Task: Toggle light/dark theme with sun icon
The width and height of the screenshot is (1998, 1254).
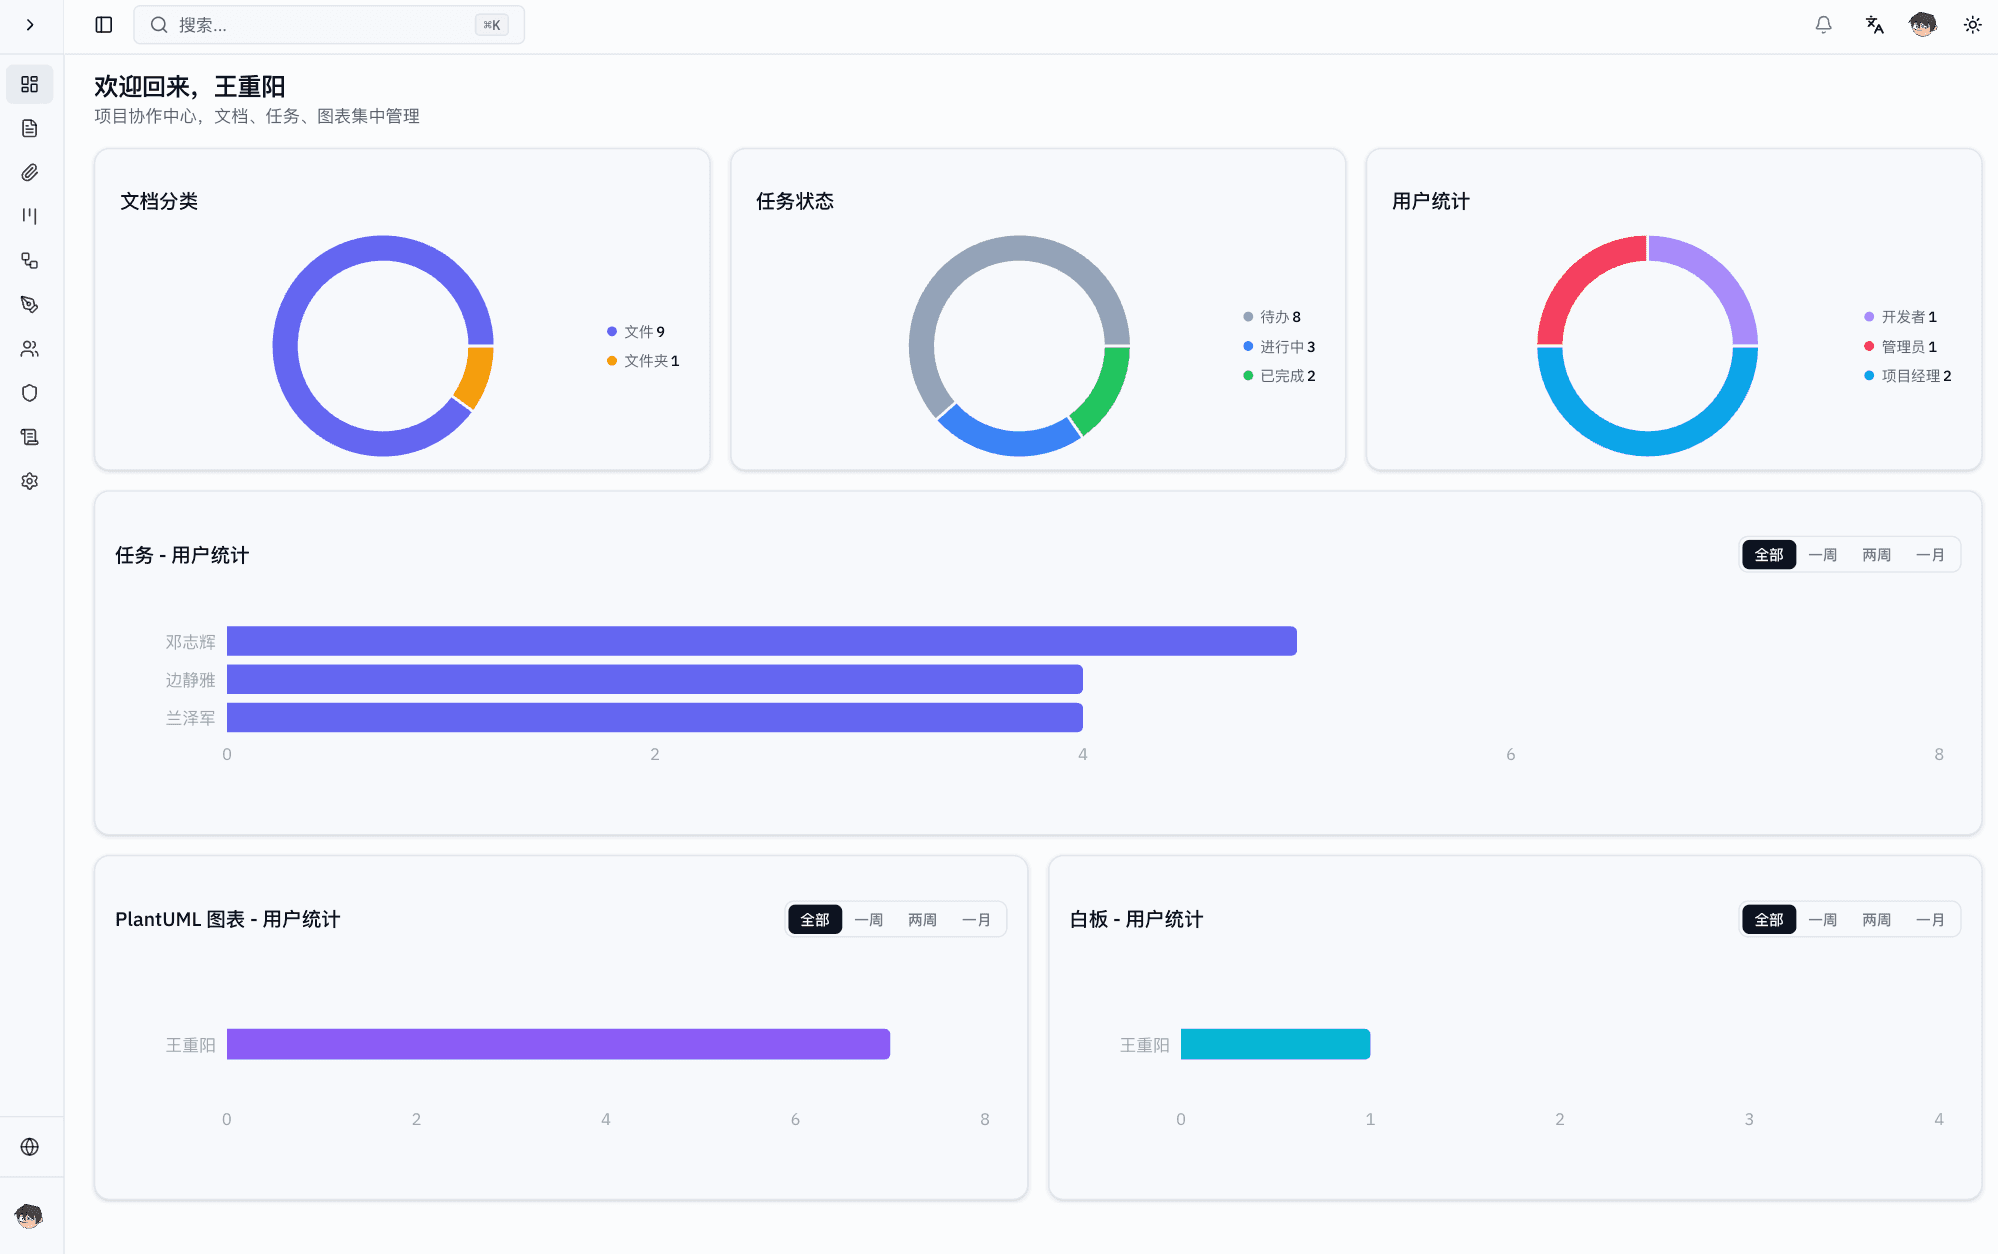Action: pyautogui.click(x=1971, y=24)
